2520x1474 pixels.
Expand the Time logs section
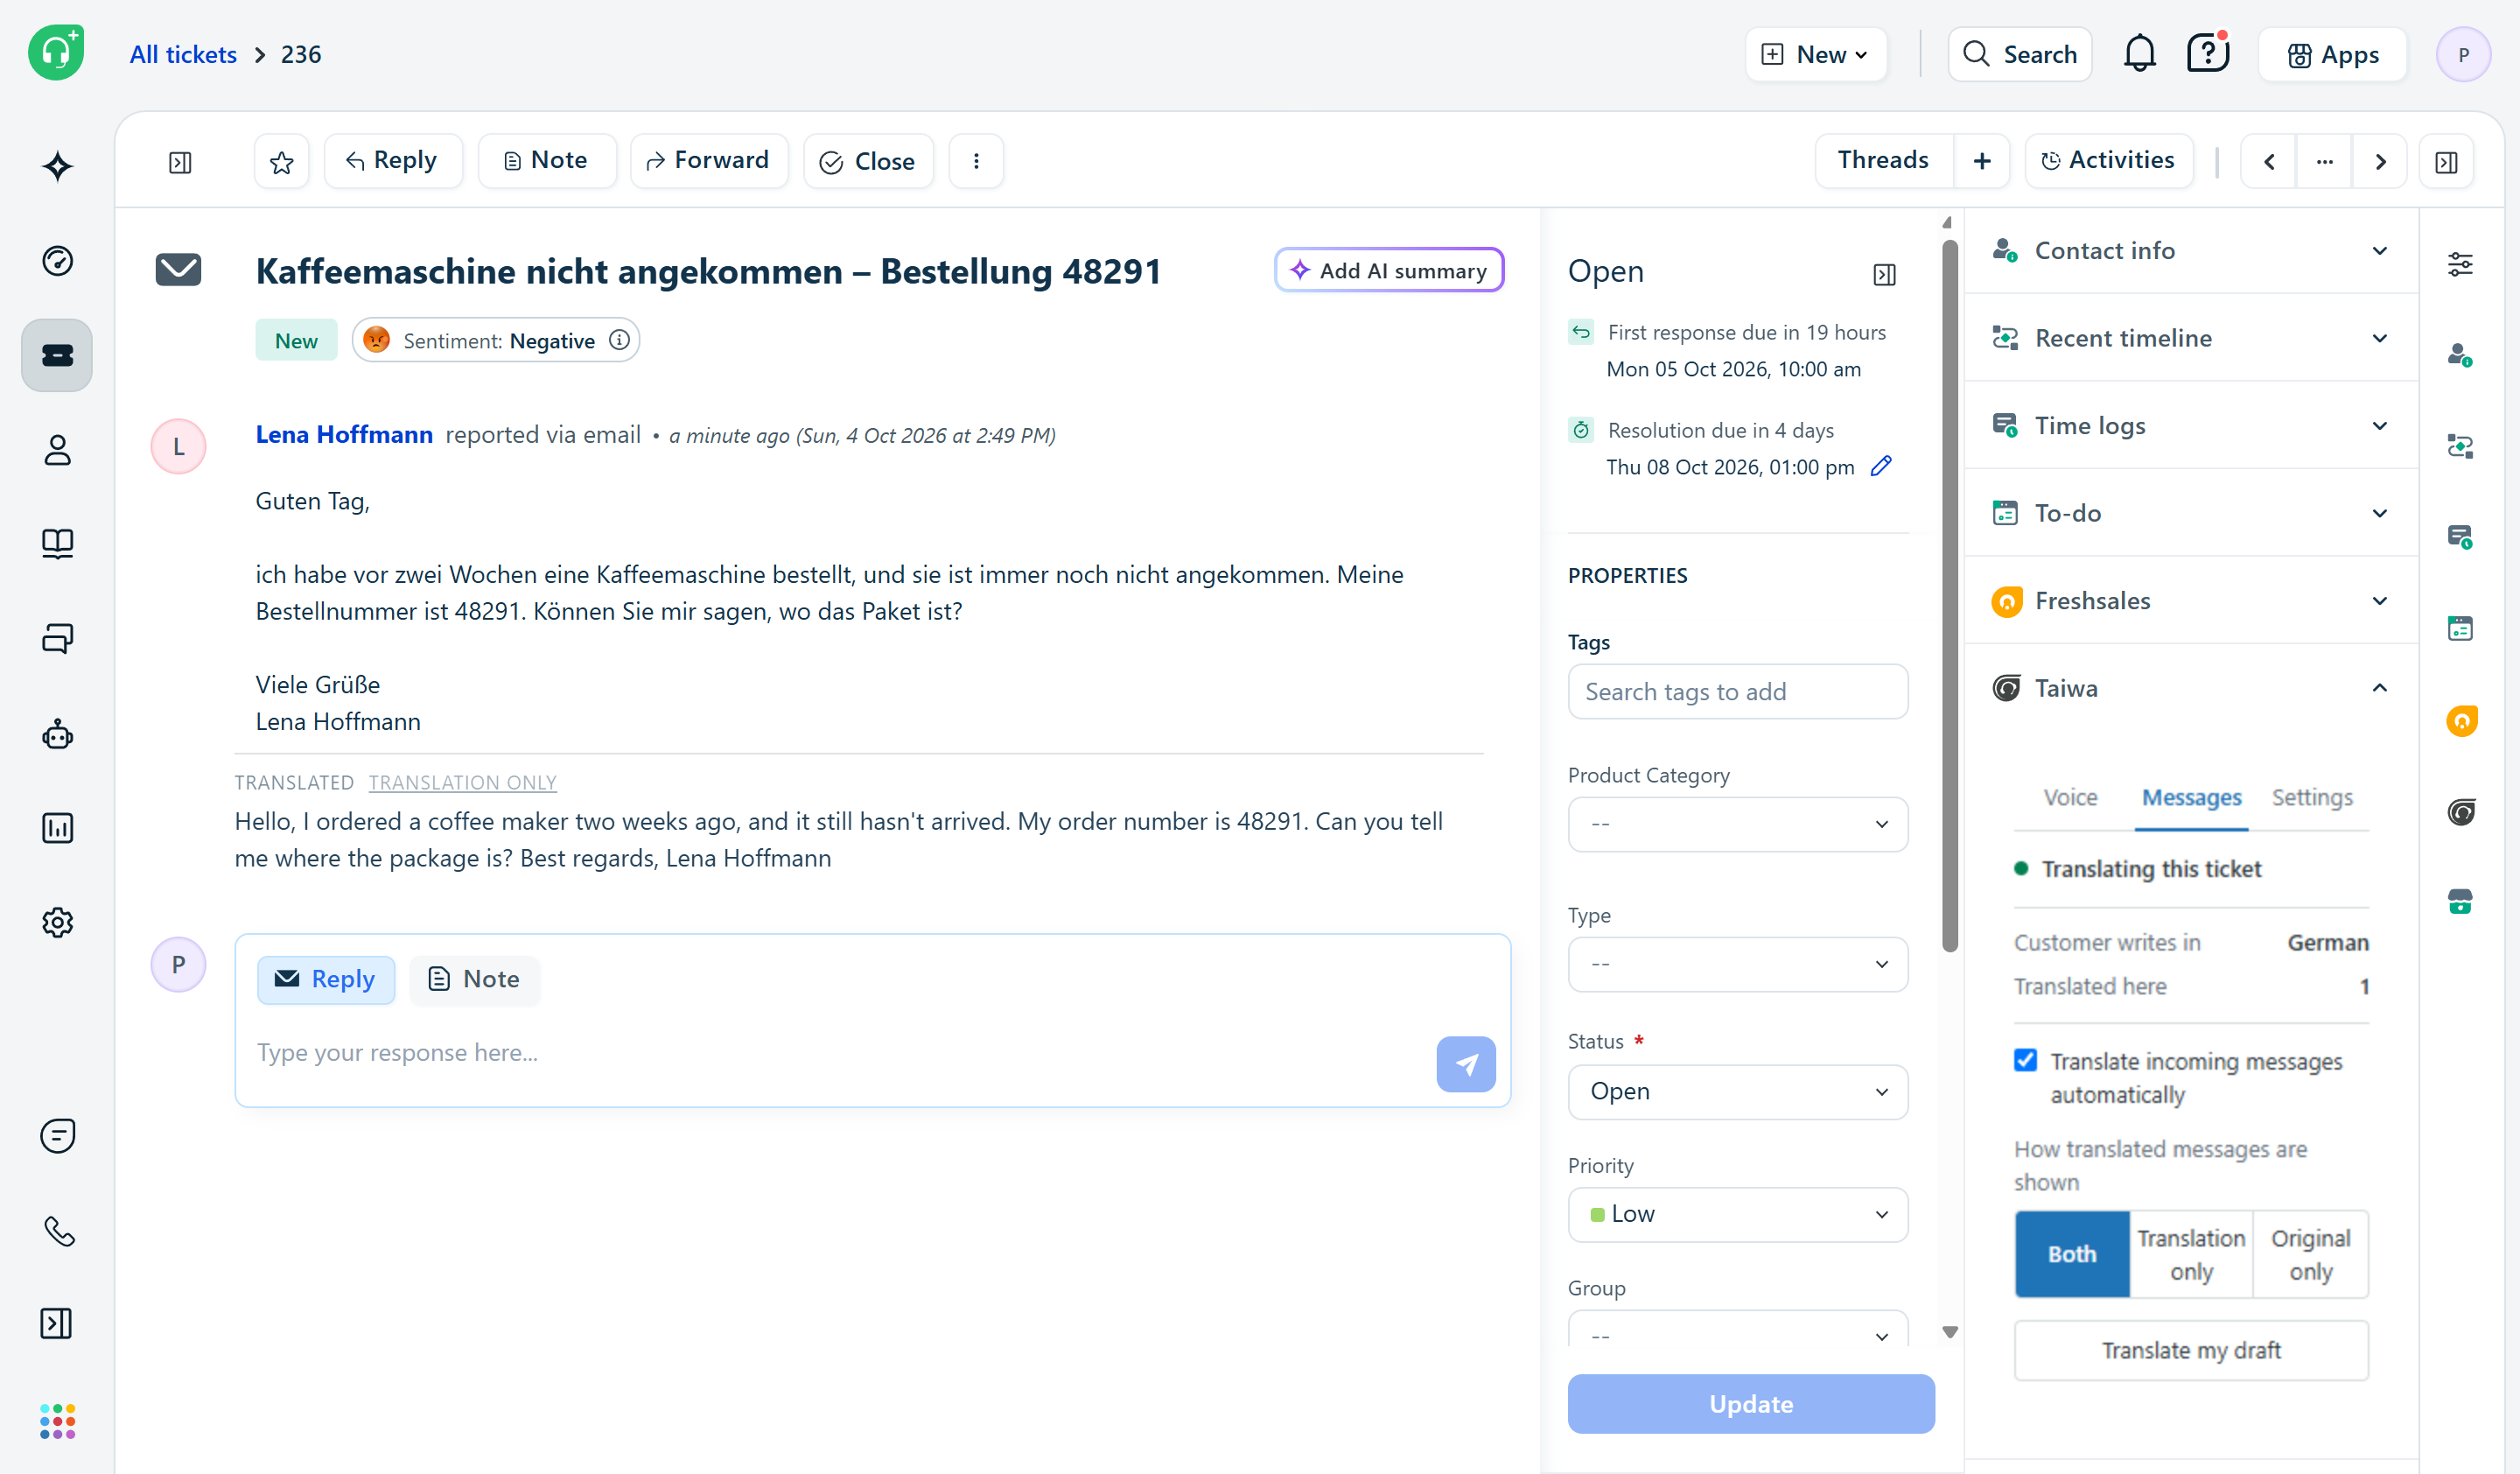pyautogui.click(x=2191, y=425)
